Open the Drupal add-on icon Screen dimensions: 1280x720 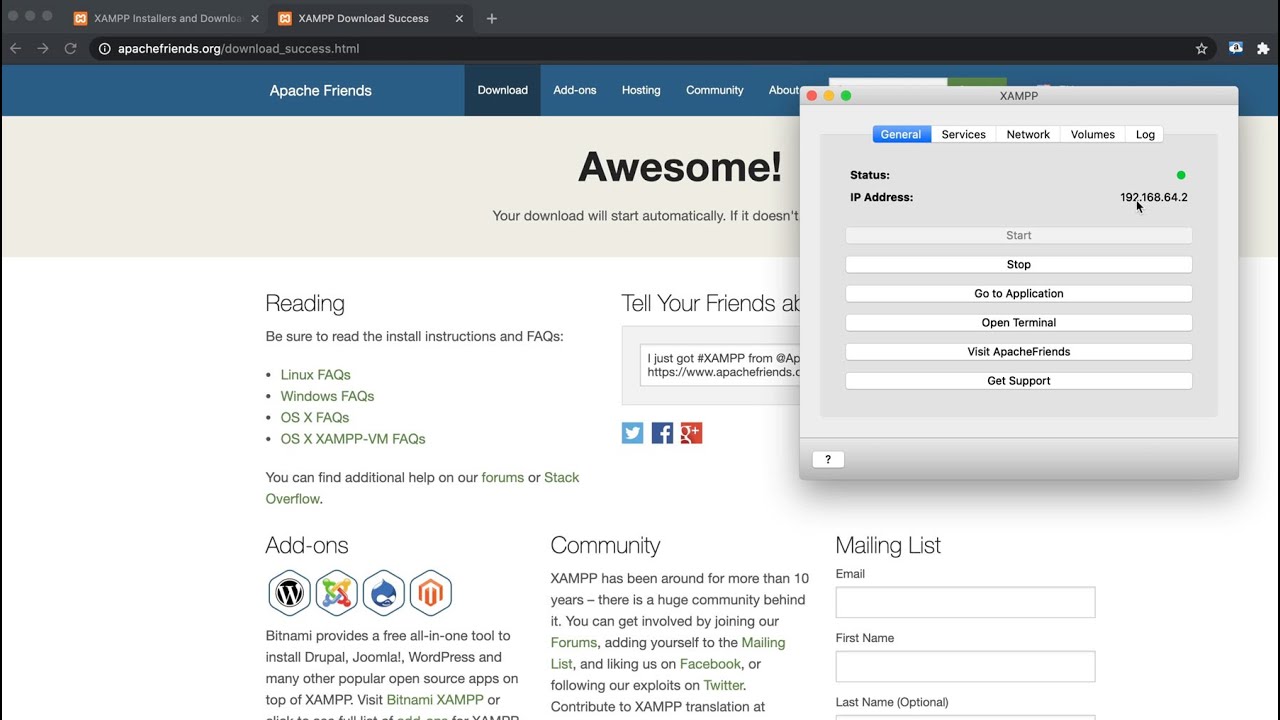(384, 593)
